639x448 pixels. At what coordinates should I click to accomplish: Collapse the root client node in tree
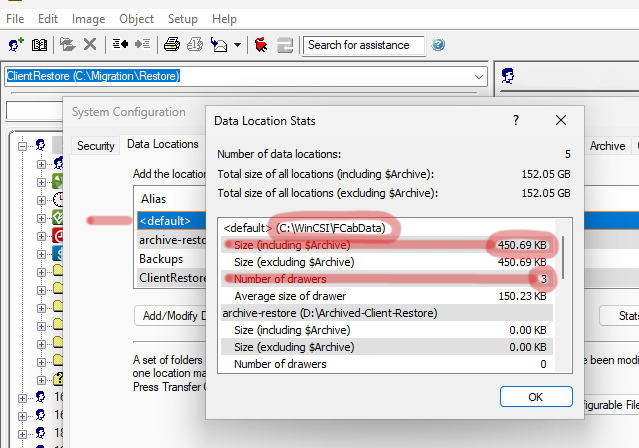click(x=22, y=146)
